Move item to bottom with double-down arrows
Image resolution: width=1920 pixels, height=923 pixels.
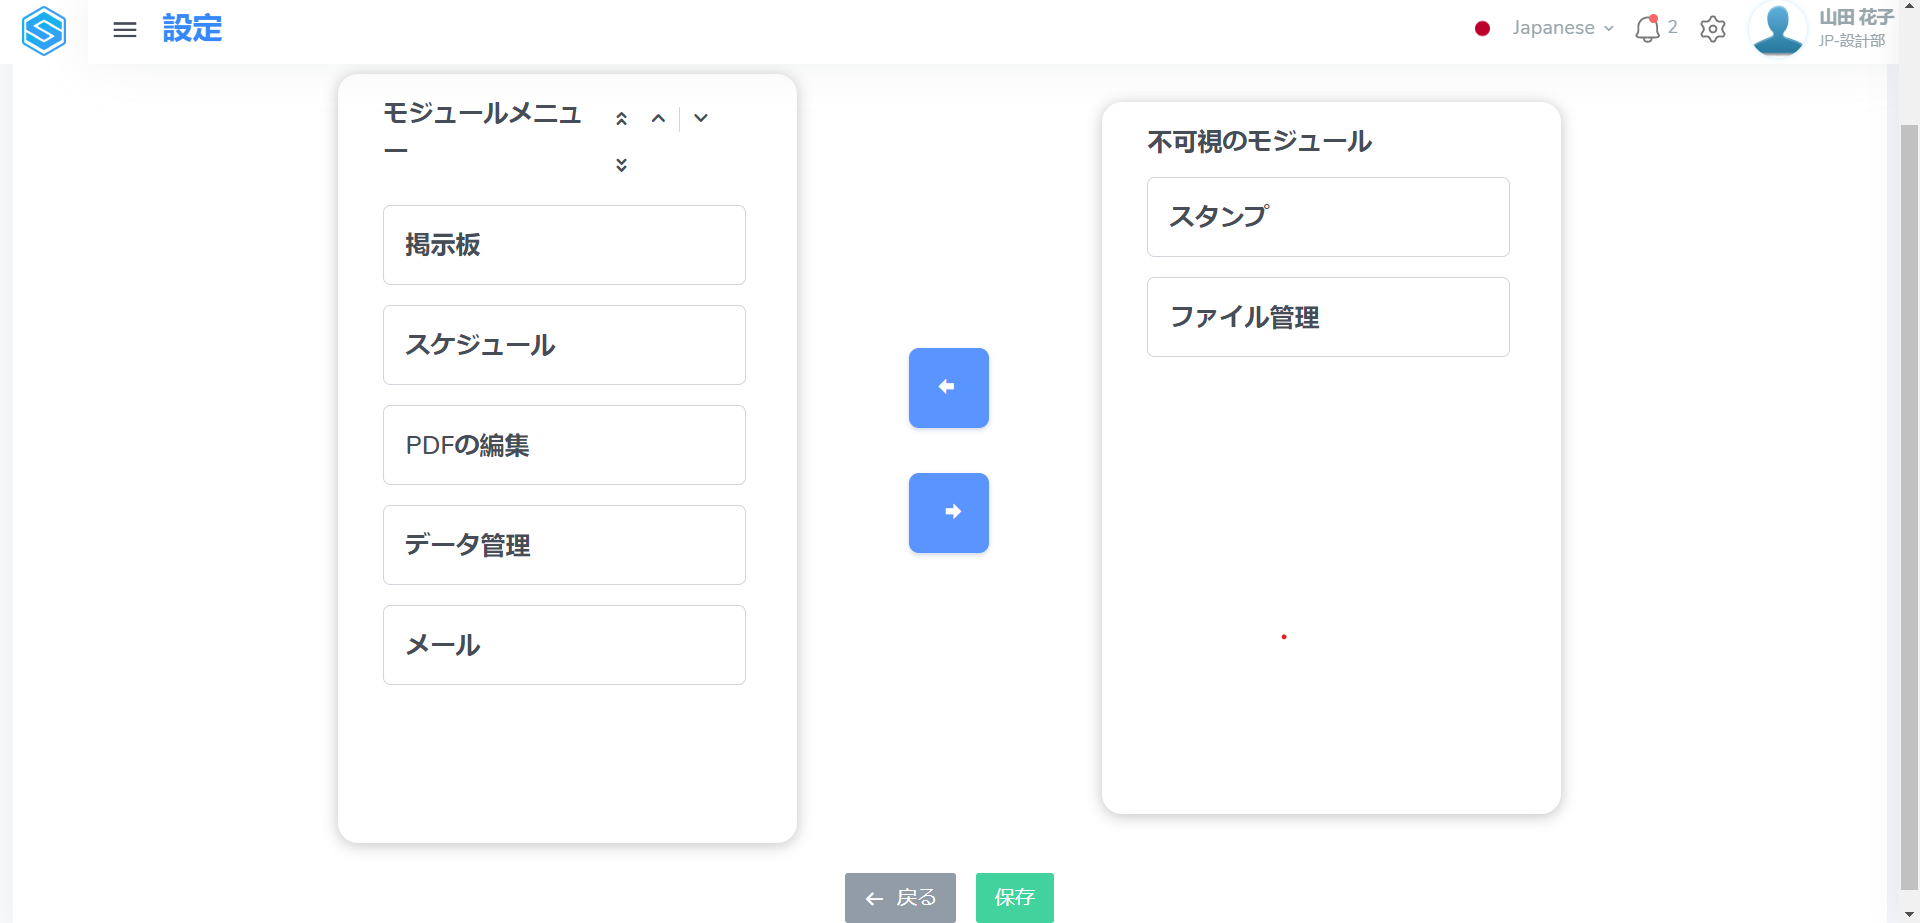point(621,165)
